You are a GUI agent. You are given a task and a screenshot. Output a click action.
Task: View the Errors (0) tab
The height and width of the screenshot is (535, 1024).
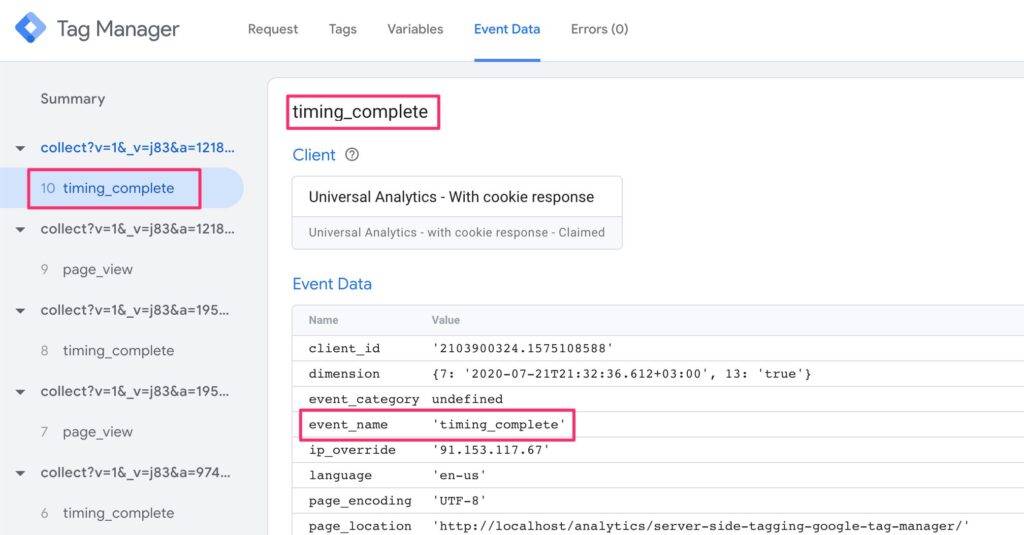click(x=599, y=29)
